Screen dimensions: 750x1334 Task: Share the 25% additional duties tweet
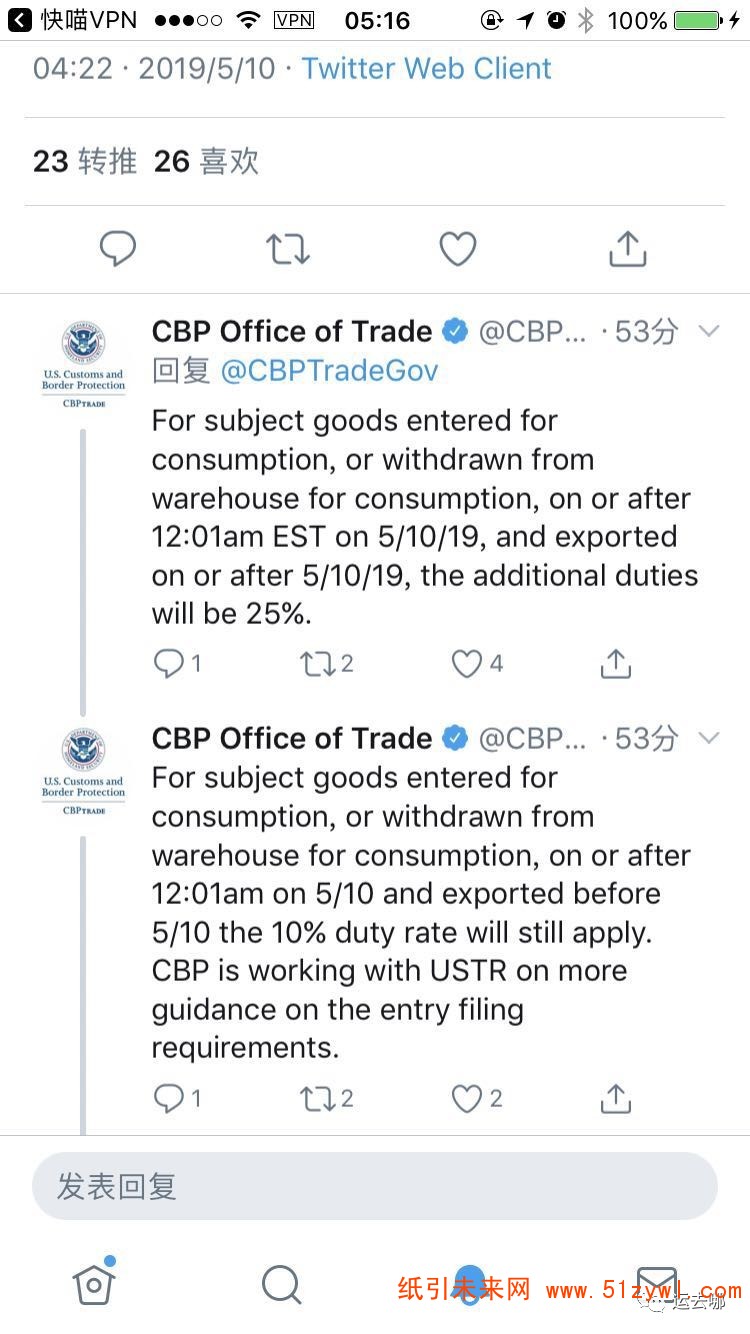[616, 664]
